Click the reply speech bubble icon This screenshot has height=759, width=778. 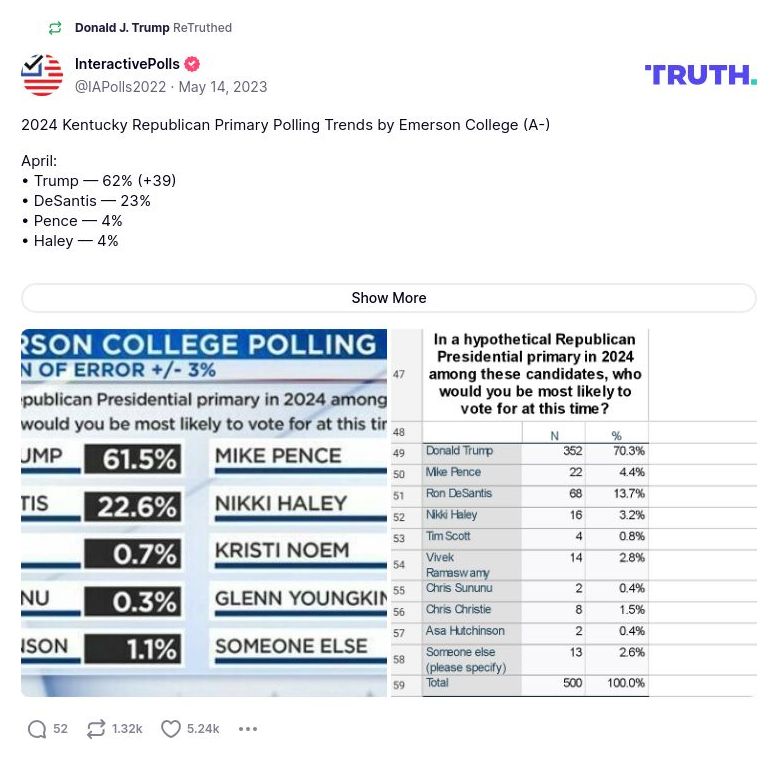point(37,729)
